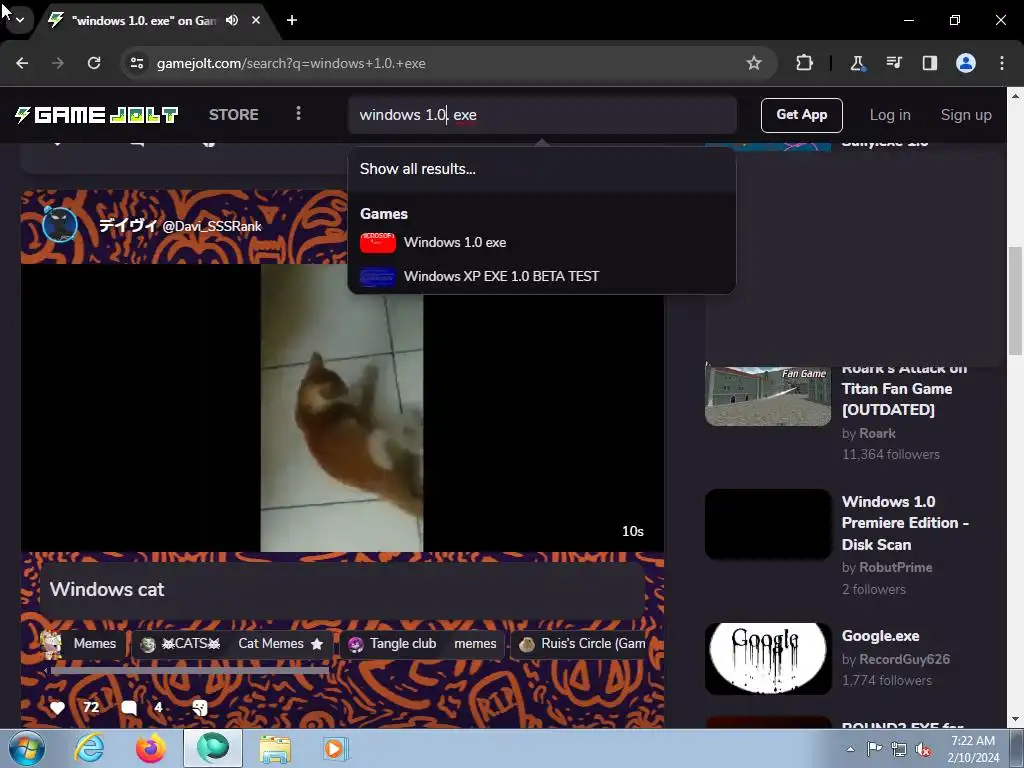Image resolution: width=1024 pixels, height=768 pixels.
Task: Click the memes channel tag after Tangle club
Action: click(x=475, y=644)
